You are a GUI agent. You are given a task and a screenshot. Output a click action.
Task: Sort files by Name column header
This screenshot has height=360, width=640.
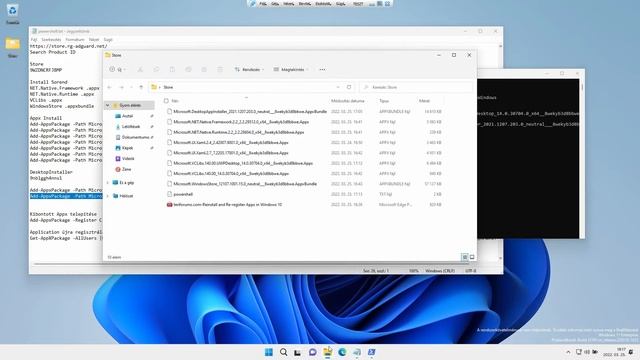pos(175,101)
